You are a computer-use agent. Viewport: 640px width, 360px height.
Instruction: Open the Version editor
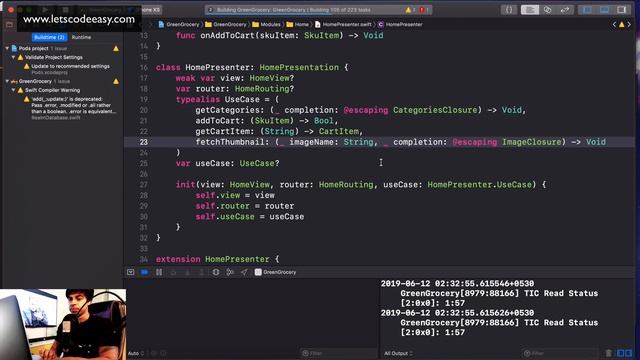tap(565, 10)
